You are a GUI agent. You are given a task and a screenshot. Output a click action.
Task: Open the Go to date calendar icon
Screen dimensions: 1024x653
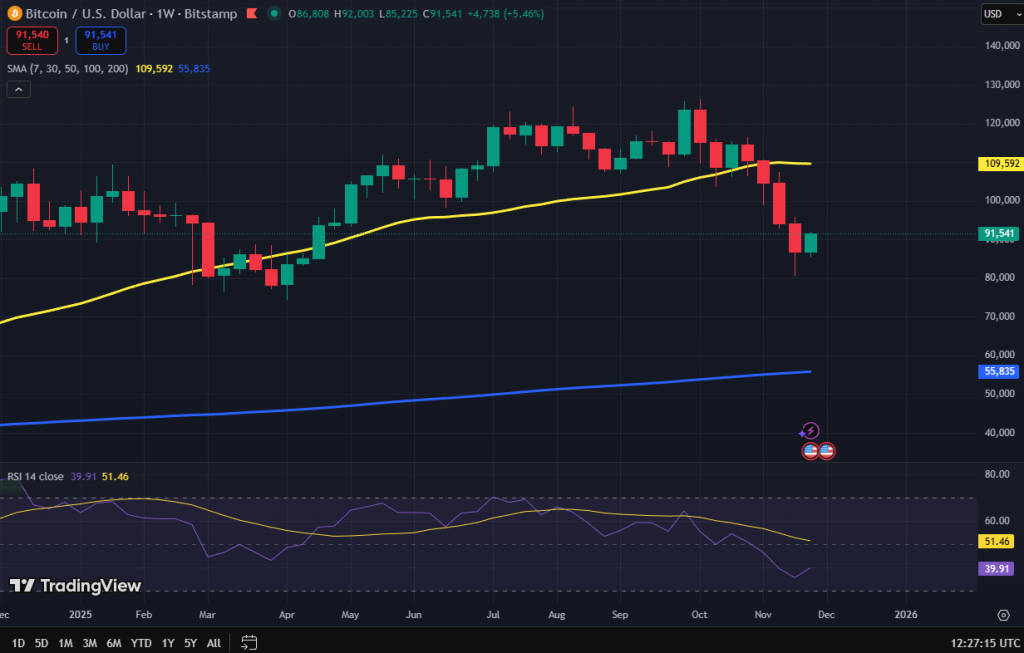pyautogui.click(x=249, y=642)
